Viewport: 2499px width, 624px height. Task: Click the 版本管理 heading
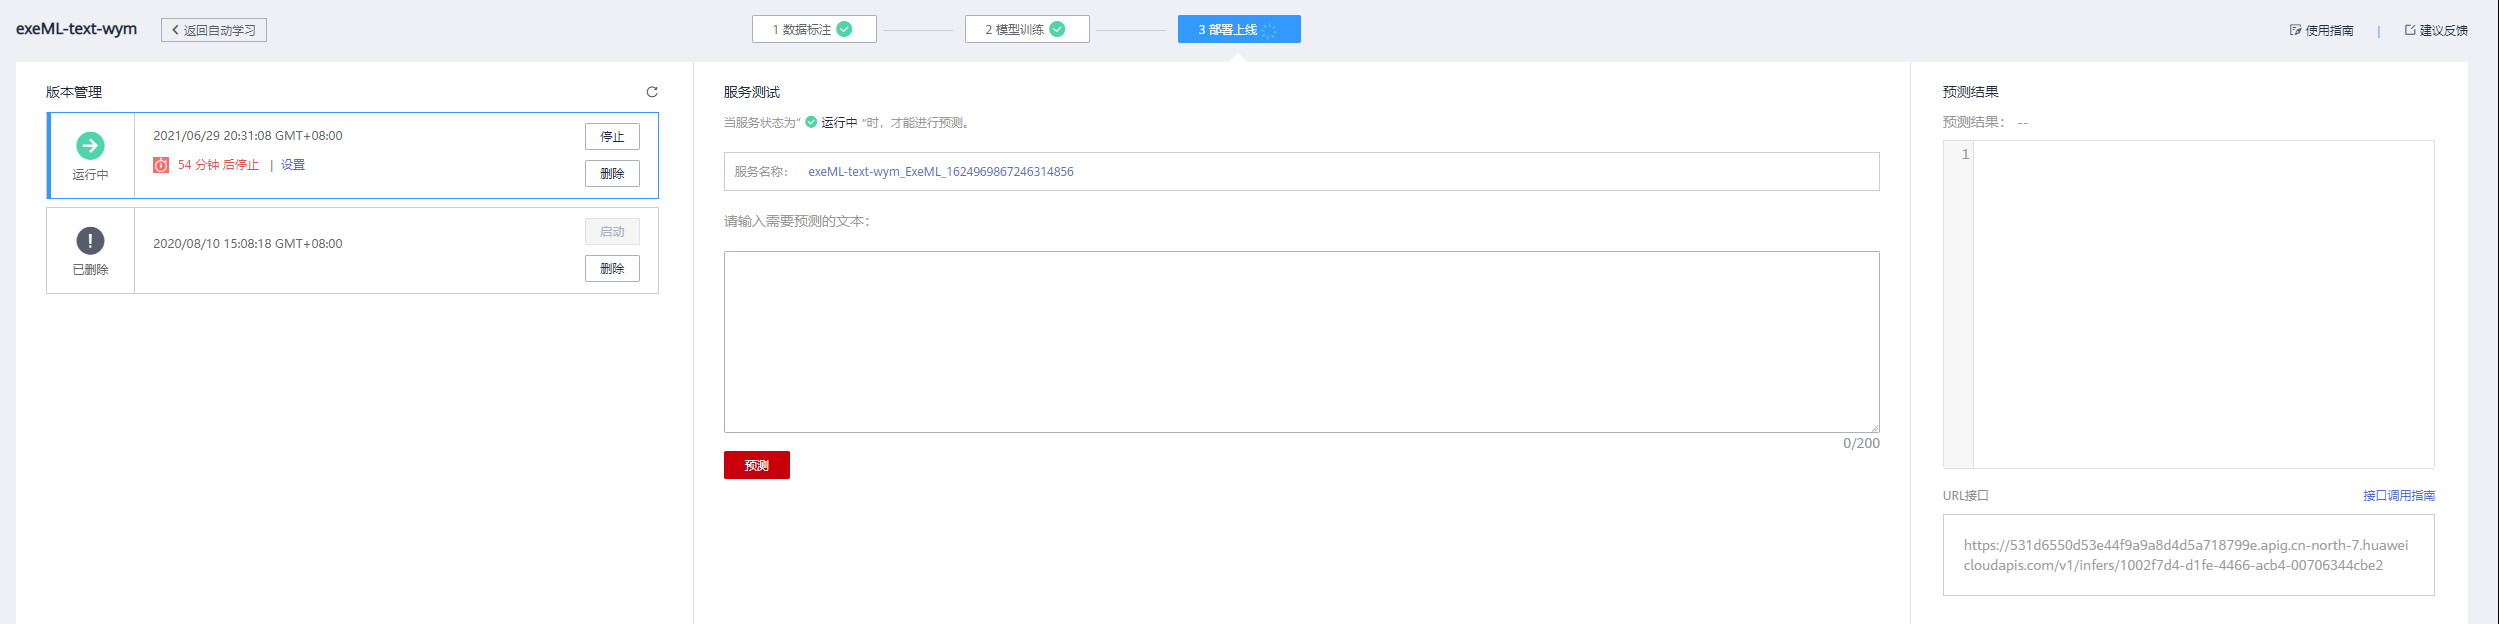(74, 92)
